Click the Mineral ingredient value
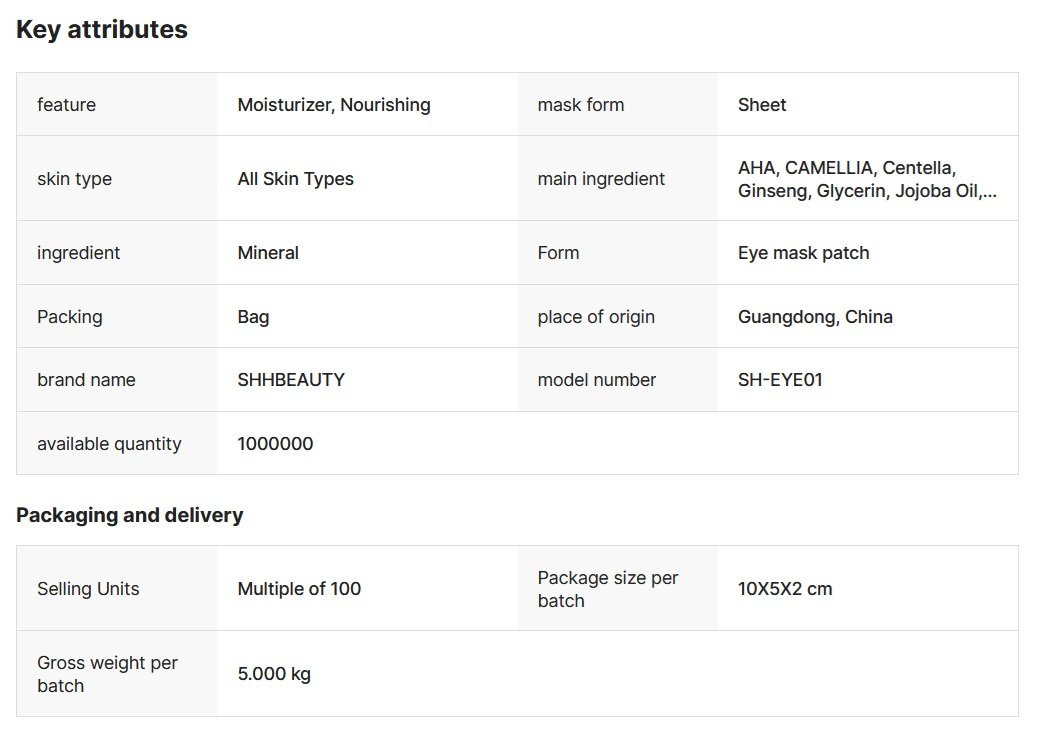The height and width of the screenshot is (743, 1045). point(268,253)
